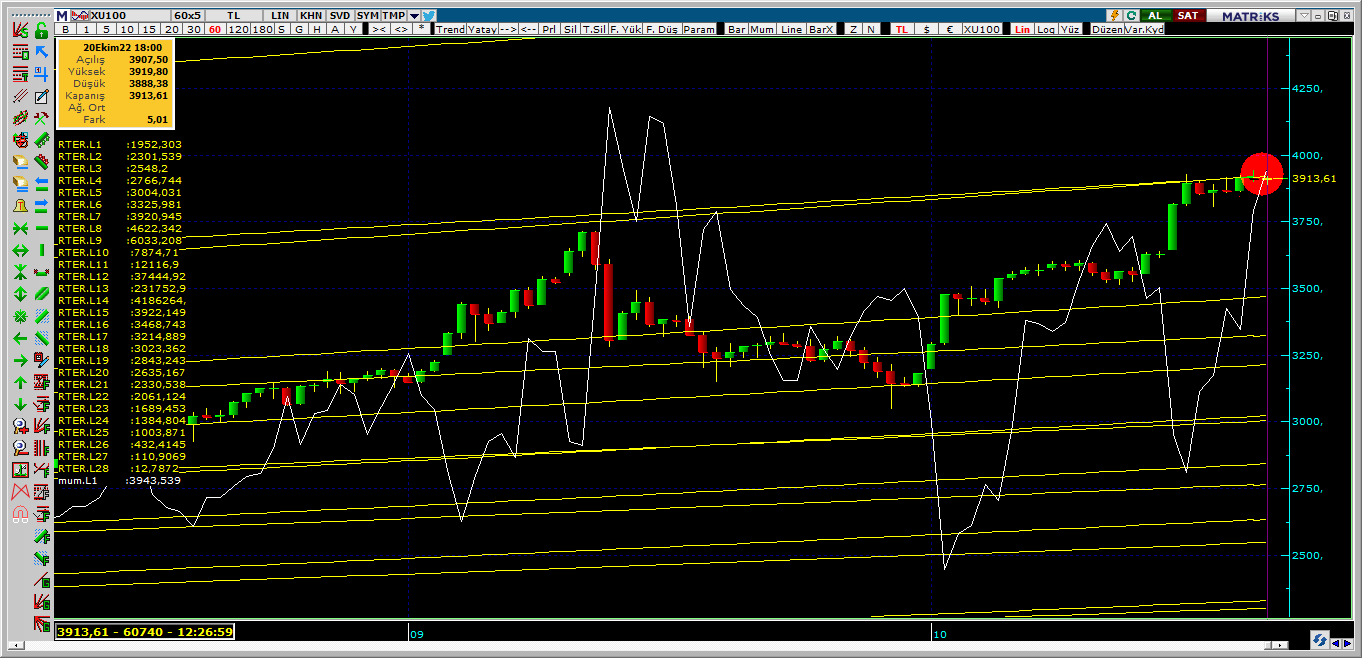This screenshot has width=1362, height=658.
Task: Click the Düzen layout button
Action: click(1108, 30)
